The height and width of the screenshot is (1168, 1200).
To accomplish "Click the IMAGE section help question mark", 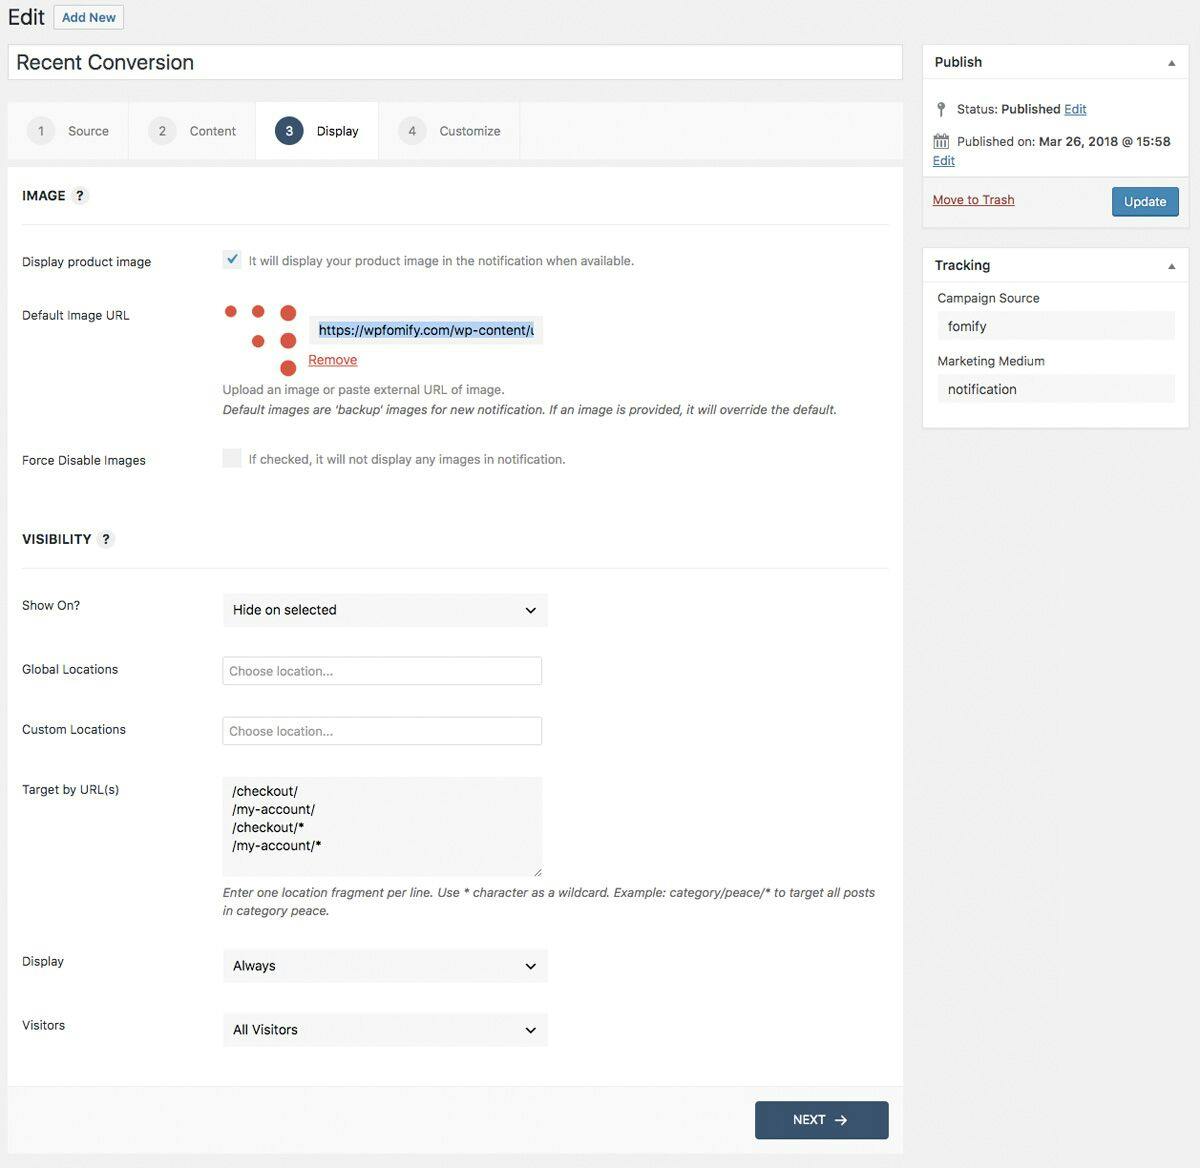I will [x=80, y=196].
